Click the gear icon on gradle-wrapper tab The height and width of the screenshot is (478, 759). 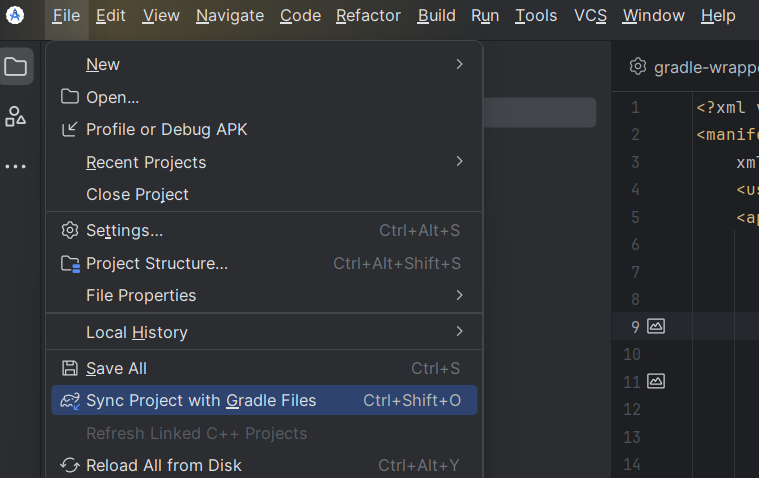(x=637, y=67)
